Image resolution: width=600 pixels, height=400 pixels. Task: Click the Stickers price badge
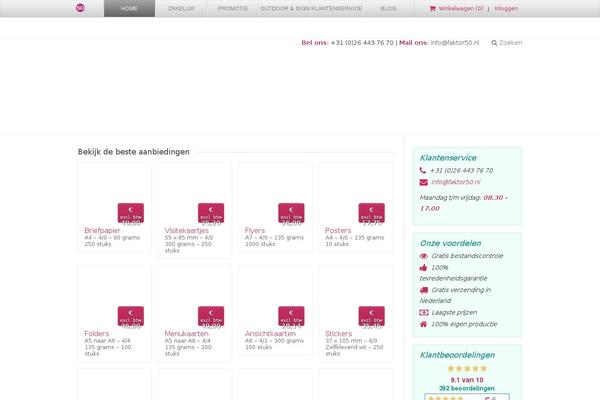372,317
